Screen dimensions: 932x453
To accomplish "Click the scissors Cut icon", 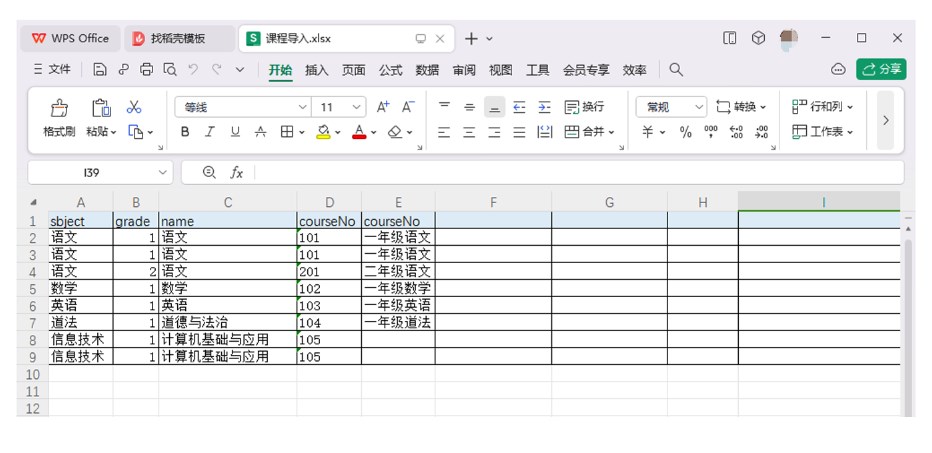I will [134, 107].
